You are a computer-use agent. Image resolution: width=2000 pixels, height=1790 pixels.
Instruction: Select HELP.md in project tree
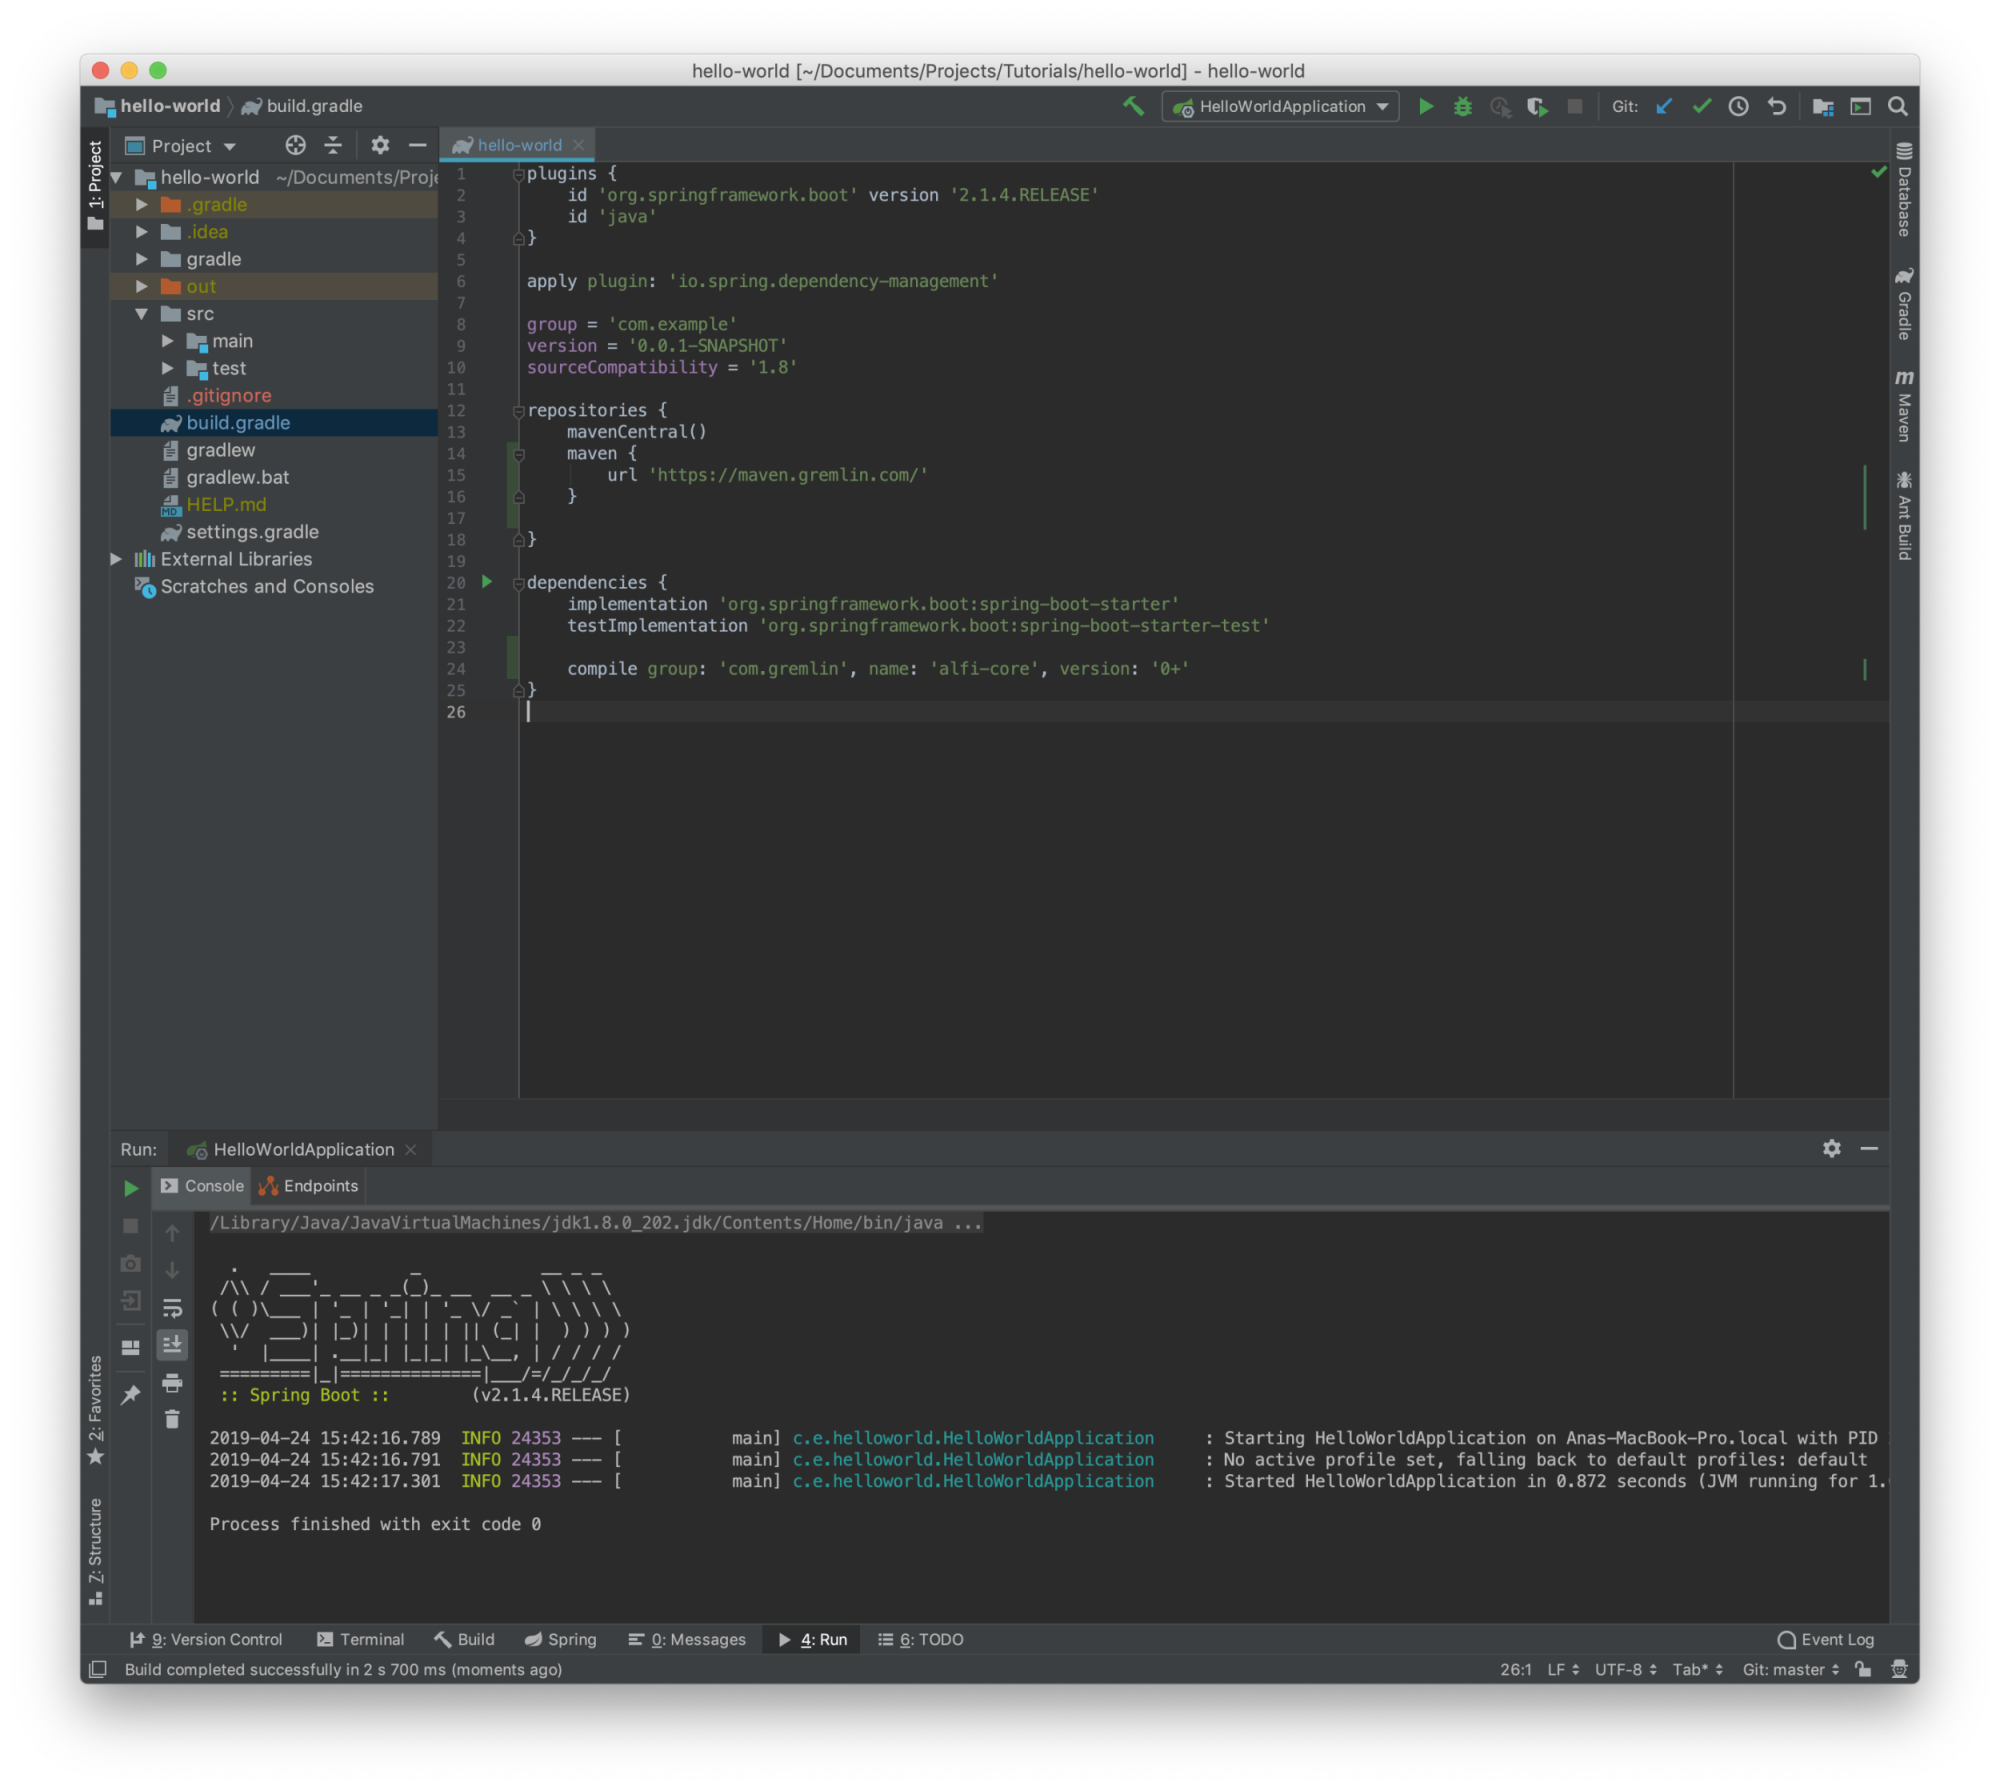pyautogui.click(x=226, y=505)
